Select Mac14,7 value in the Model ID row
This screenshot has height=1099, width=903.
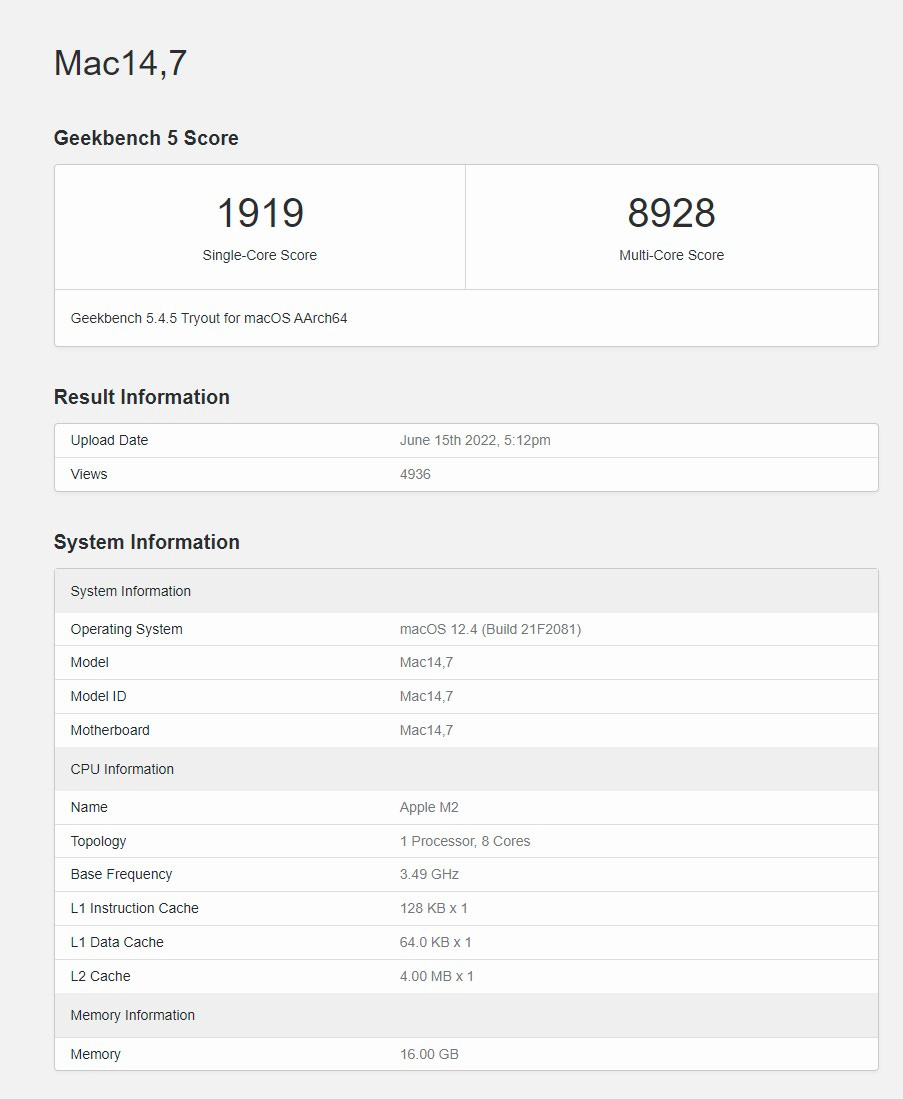tap(426, 696)
